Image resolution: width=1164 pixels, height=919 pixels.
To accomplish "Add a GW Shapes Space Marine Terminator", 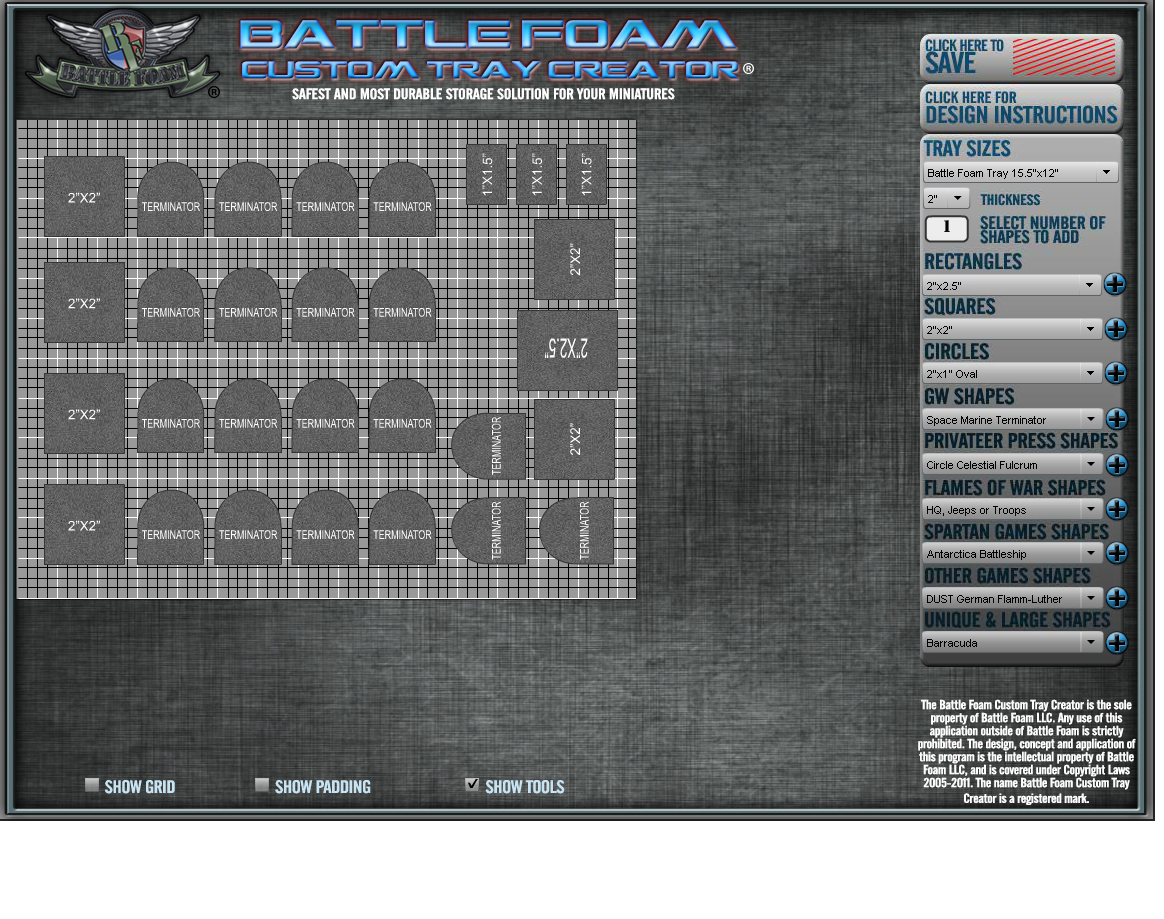I will [1116, 419].
